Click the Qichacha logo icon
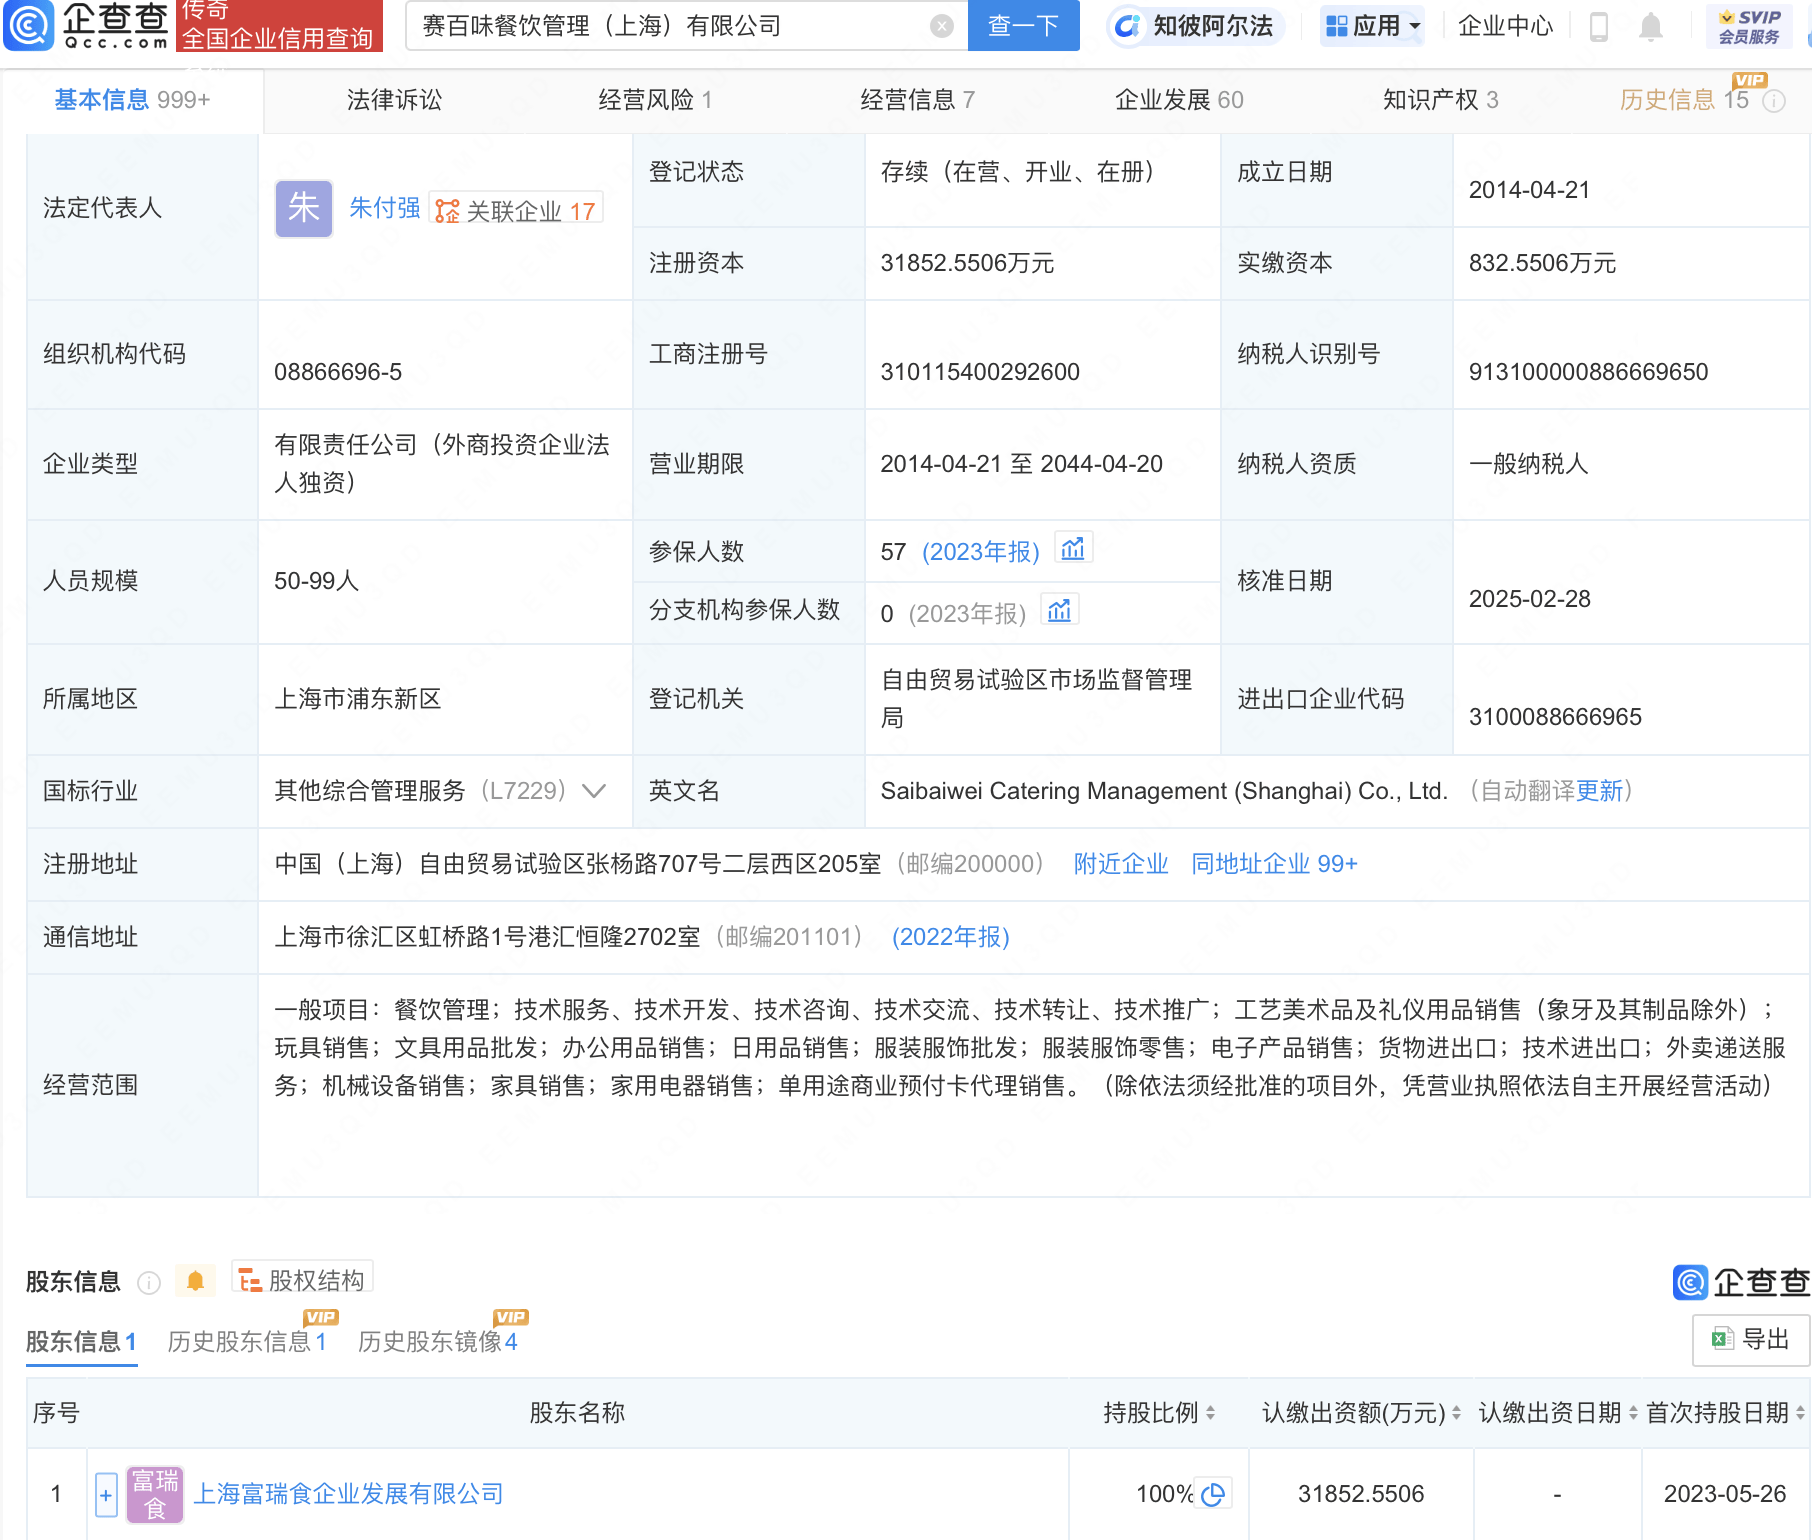Viewport: 1812px width, 1540px height. coord(30,25)
